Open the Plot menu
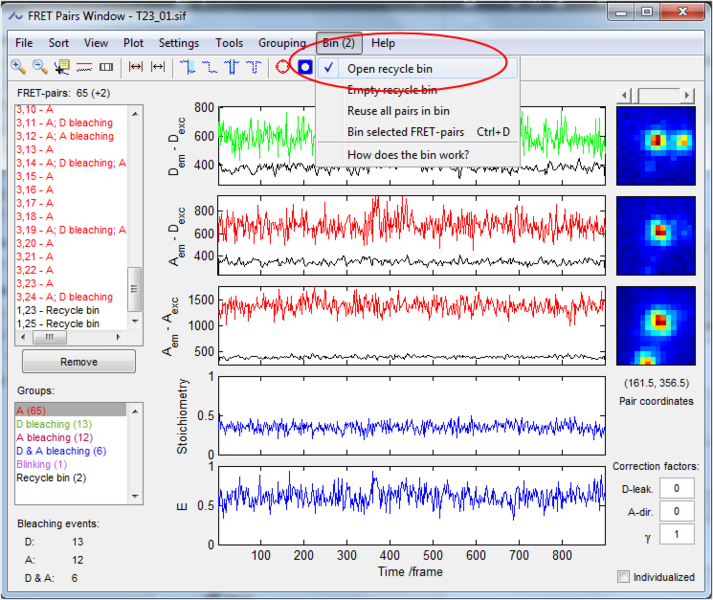The height and width of the screenshot is (600, 713). click(x=133, y=43)
